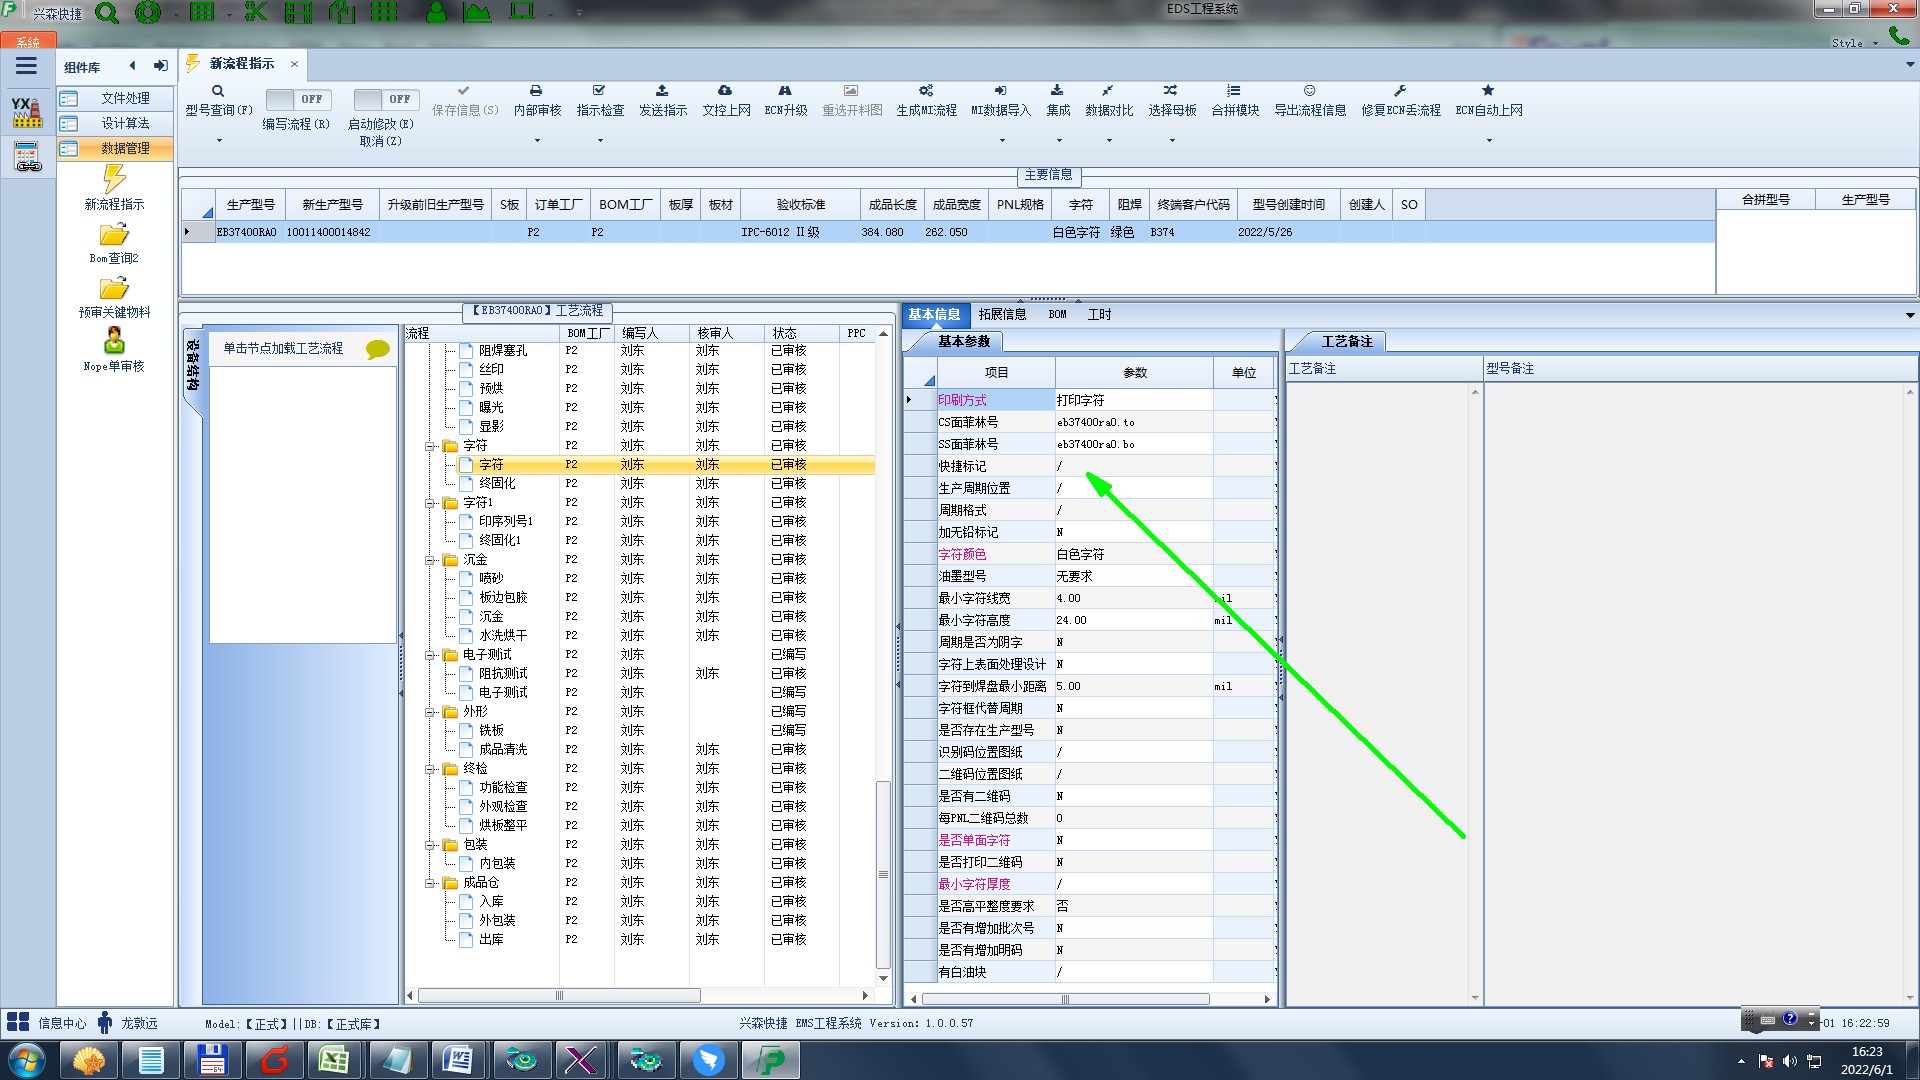Image resolution: width=1920 pixels, height=1080 pixels.
Task: Open 新流程指示 lightning icon in sidebar
Action: (114, 180)
